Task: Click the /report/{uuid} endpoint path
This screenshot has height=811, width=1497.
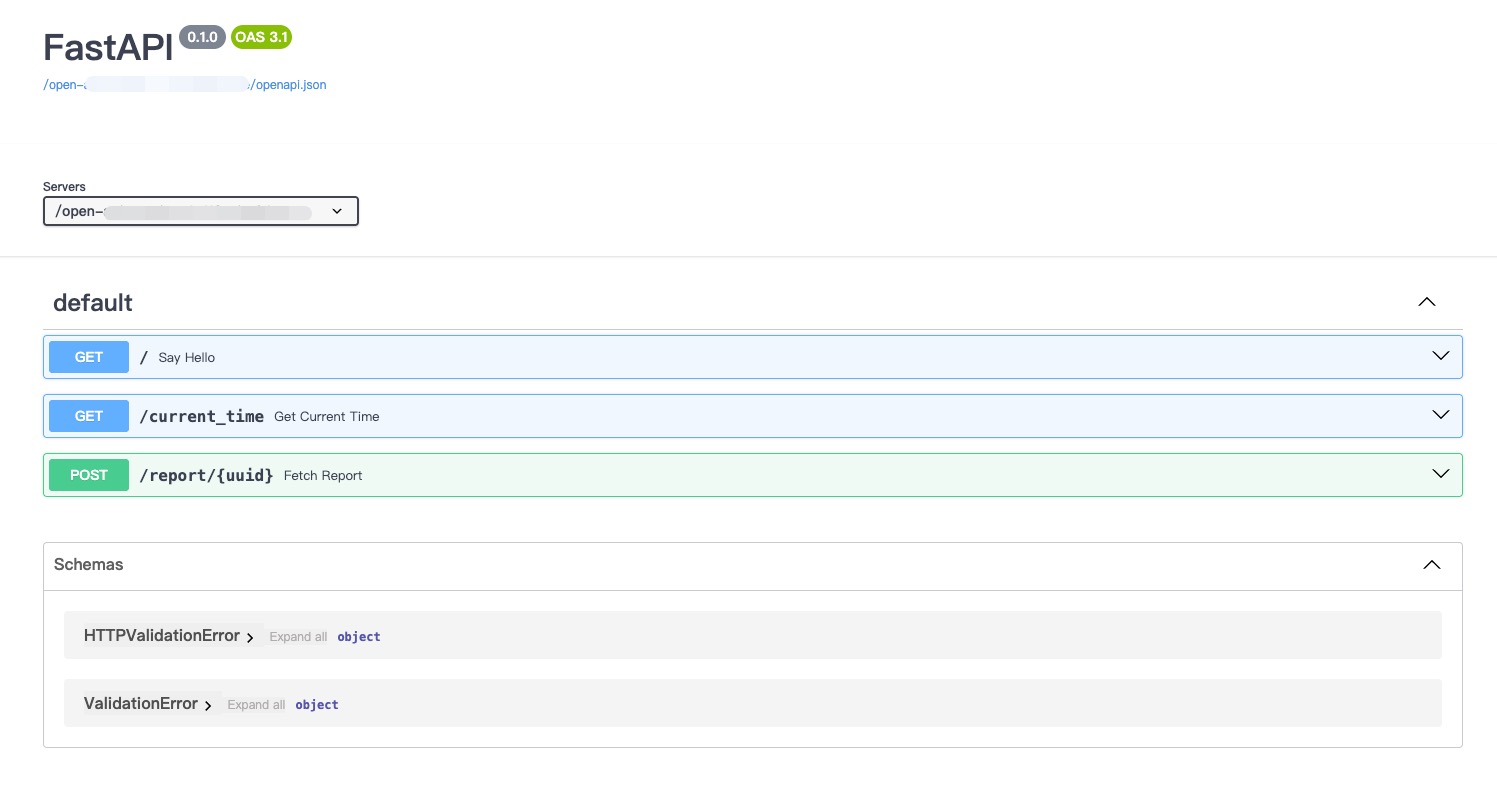Action: [207, 475]
